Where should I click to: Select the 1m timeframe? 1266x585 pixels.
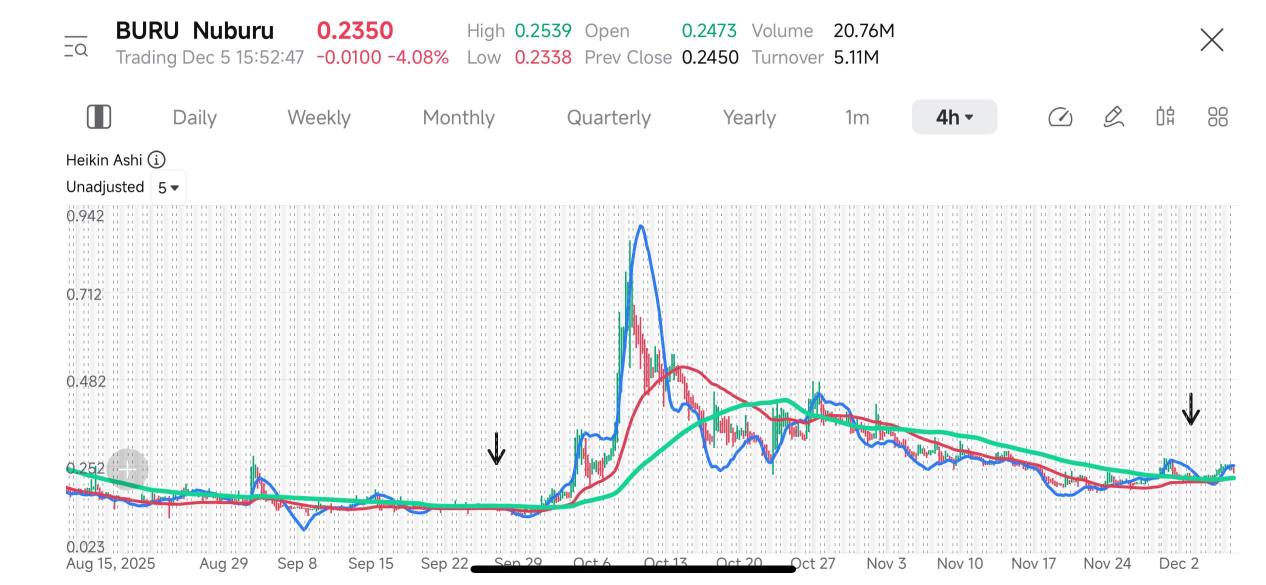tap(857, 117)
